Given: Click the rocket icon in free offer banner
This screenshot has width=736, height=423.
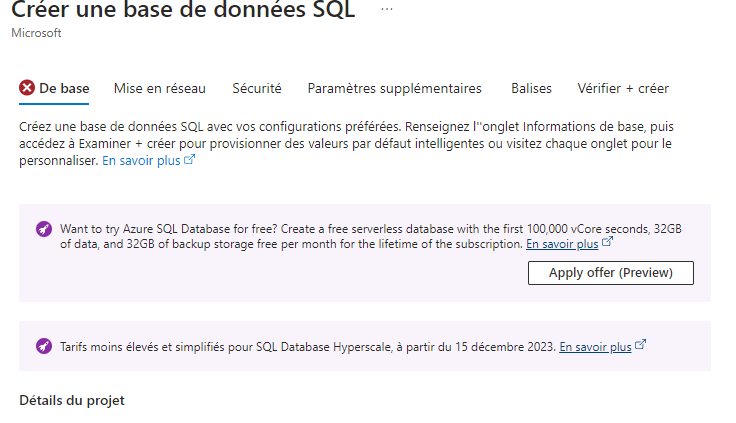Looking at the screenshot, I should tap(44, 229).
